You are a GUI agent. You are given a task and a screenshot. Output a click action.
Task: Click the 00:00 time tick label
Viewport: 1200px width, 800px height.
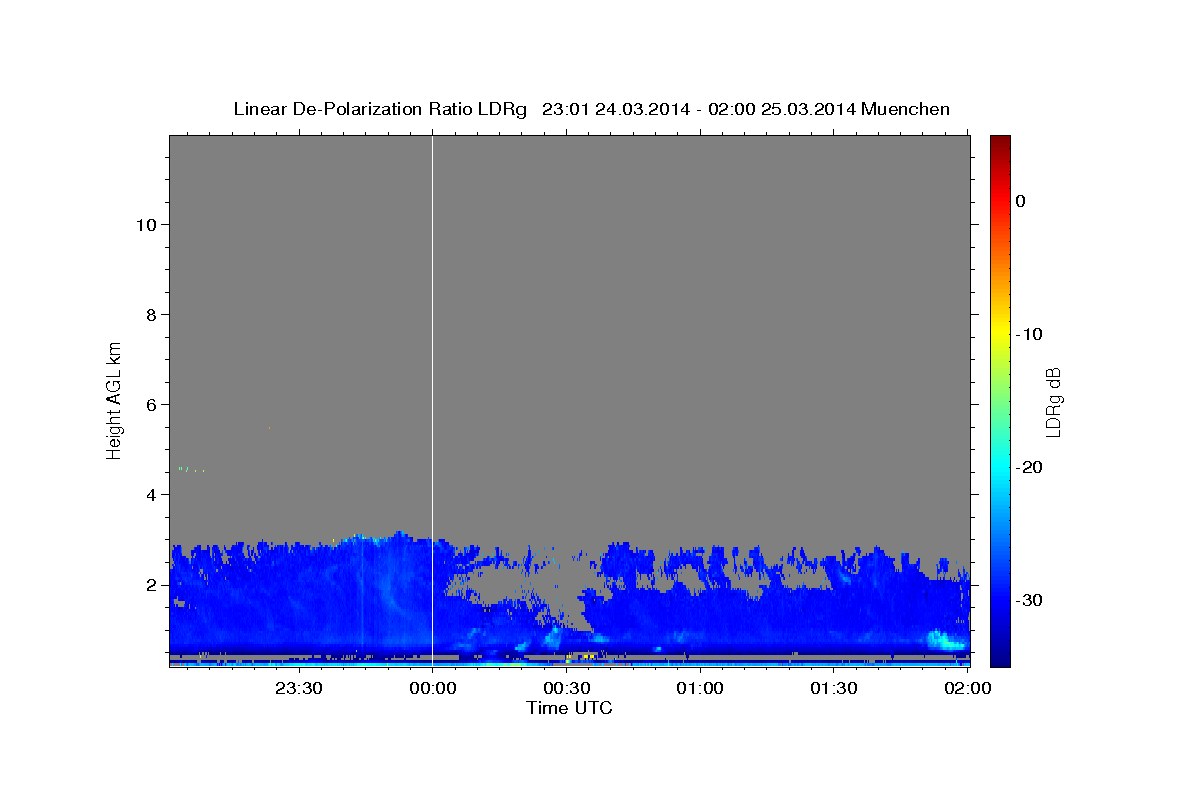tap(432, 688)
